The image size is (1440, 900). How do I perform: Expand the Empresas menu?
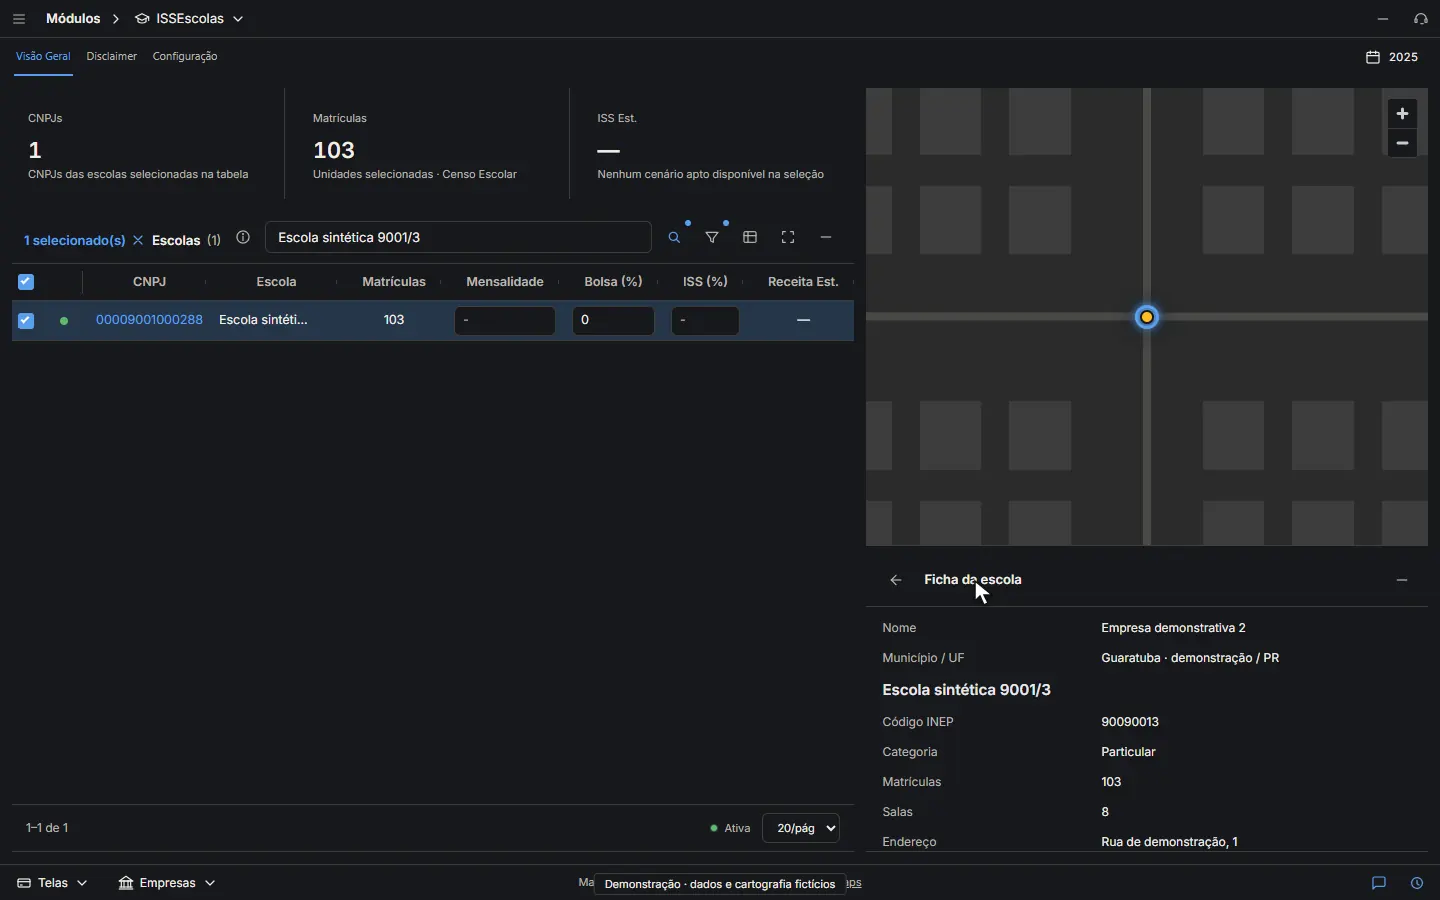click(x=167, y=883)
